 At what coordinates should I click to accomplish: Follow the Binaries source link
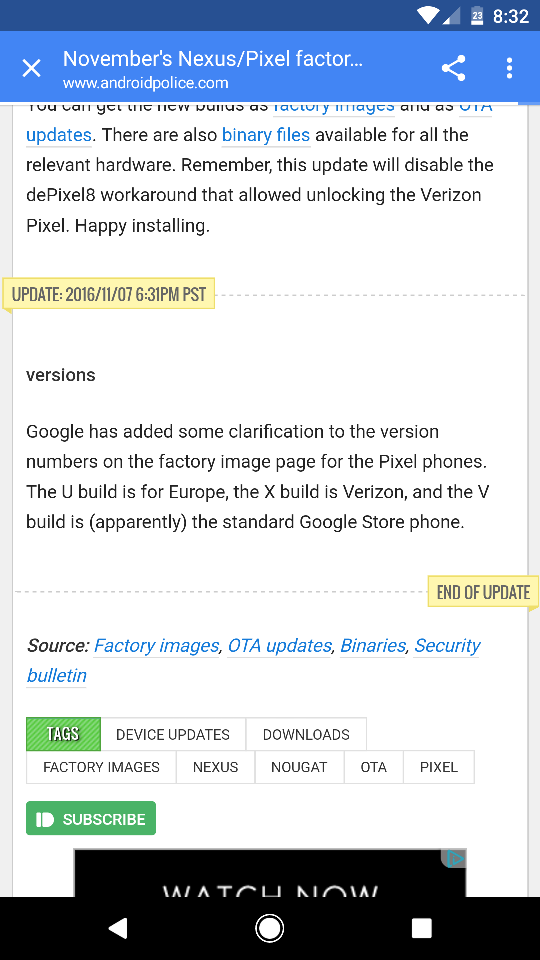[x=373, y=646]
